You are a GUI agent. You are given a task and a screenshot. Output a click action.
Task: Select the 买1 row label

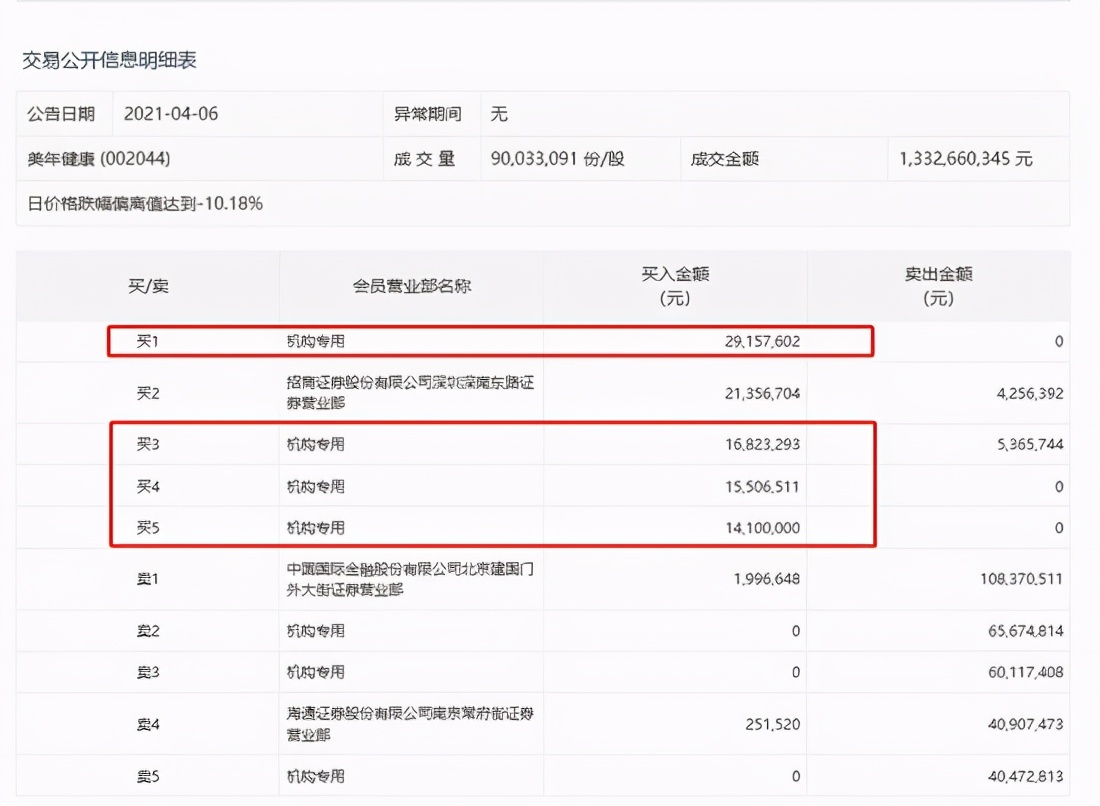coord(147,342)
